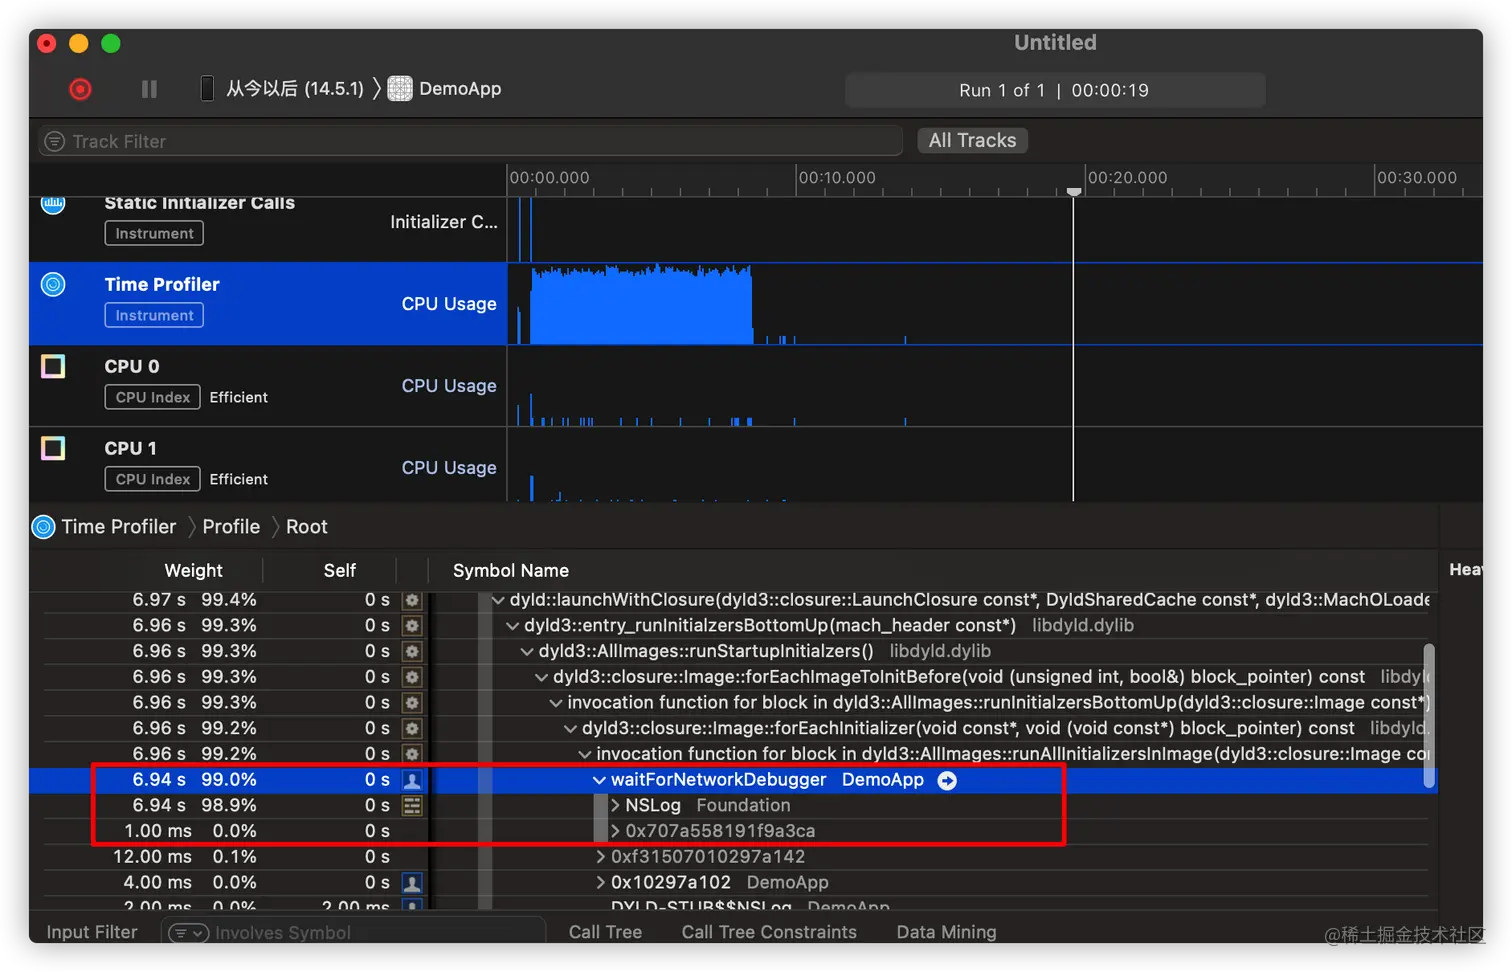This screenshot has width=1512, height=972.
Task: Click Instrument badge under Time Profiler
Action: [x=154, y=315]
